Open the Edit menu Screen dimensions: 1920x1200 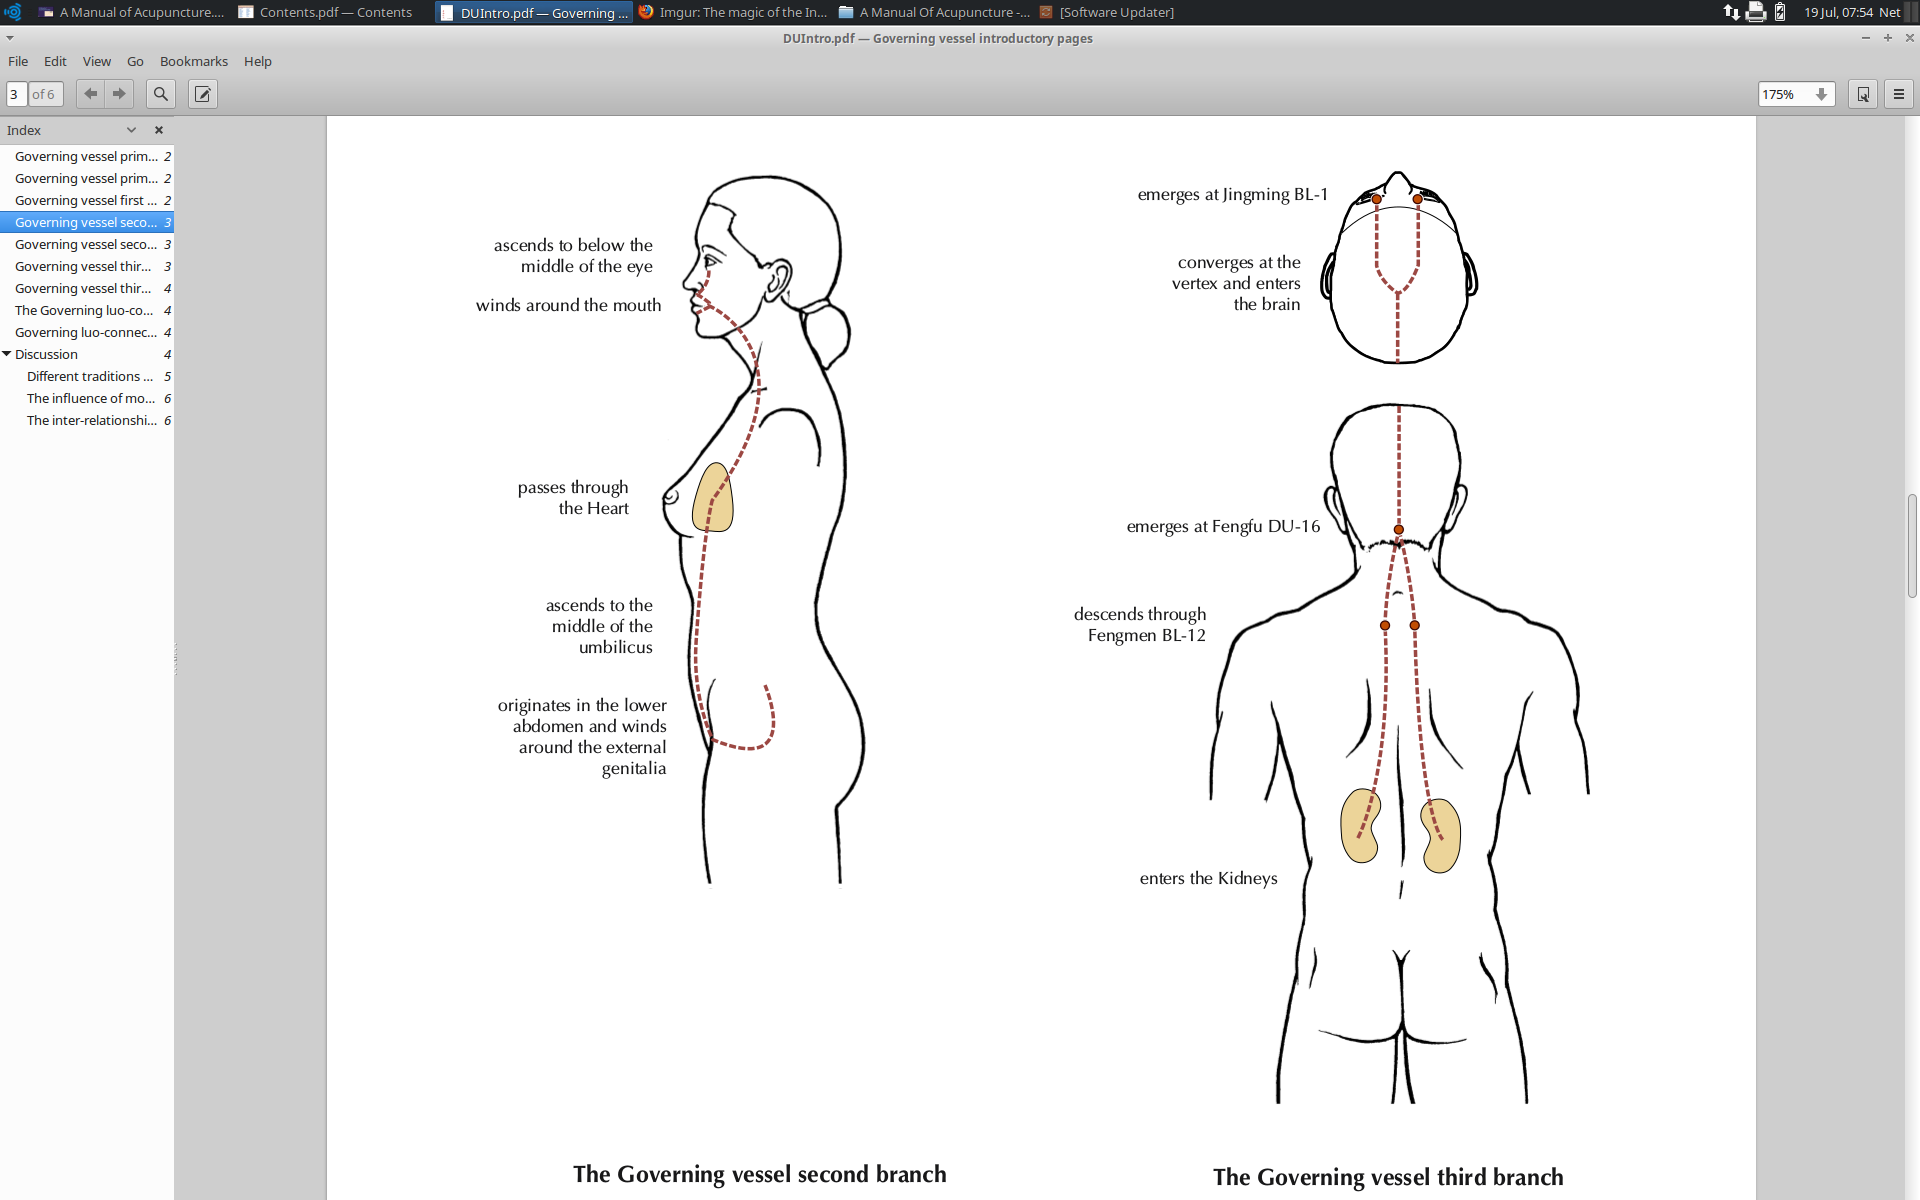pyautogui.click(x=55, y=61)
